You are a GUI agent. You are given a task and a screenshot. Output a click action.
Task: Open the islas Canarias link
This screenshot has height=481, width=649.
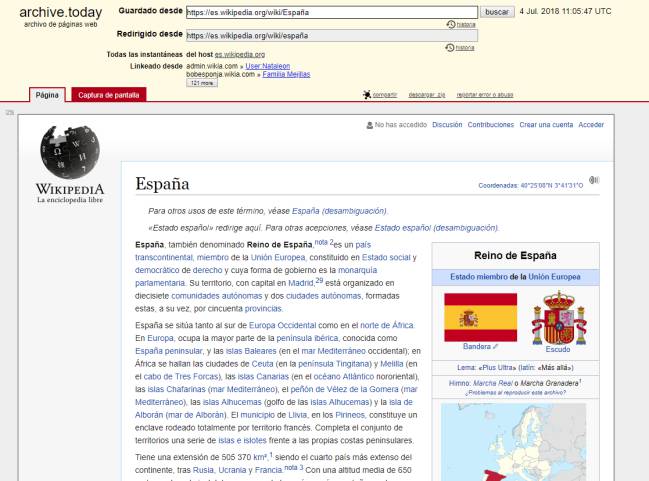[x=263, y=377]
